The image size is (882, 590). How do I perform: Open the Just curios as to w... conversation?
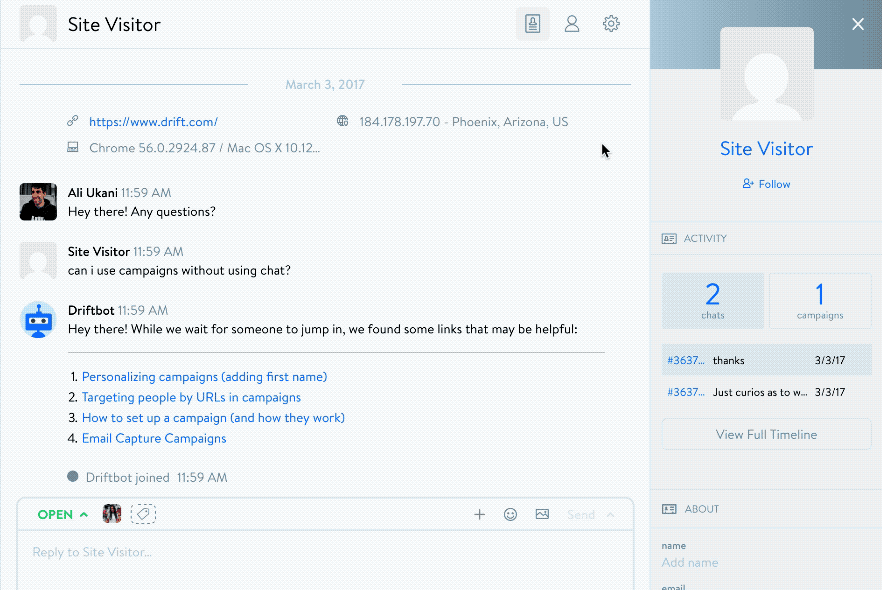point(767,392)
